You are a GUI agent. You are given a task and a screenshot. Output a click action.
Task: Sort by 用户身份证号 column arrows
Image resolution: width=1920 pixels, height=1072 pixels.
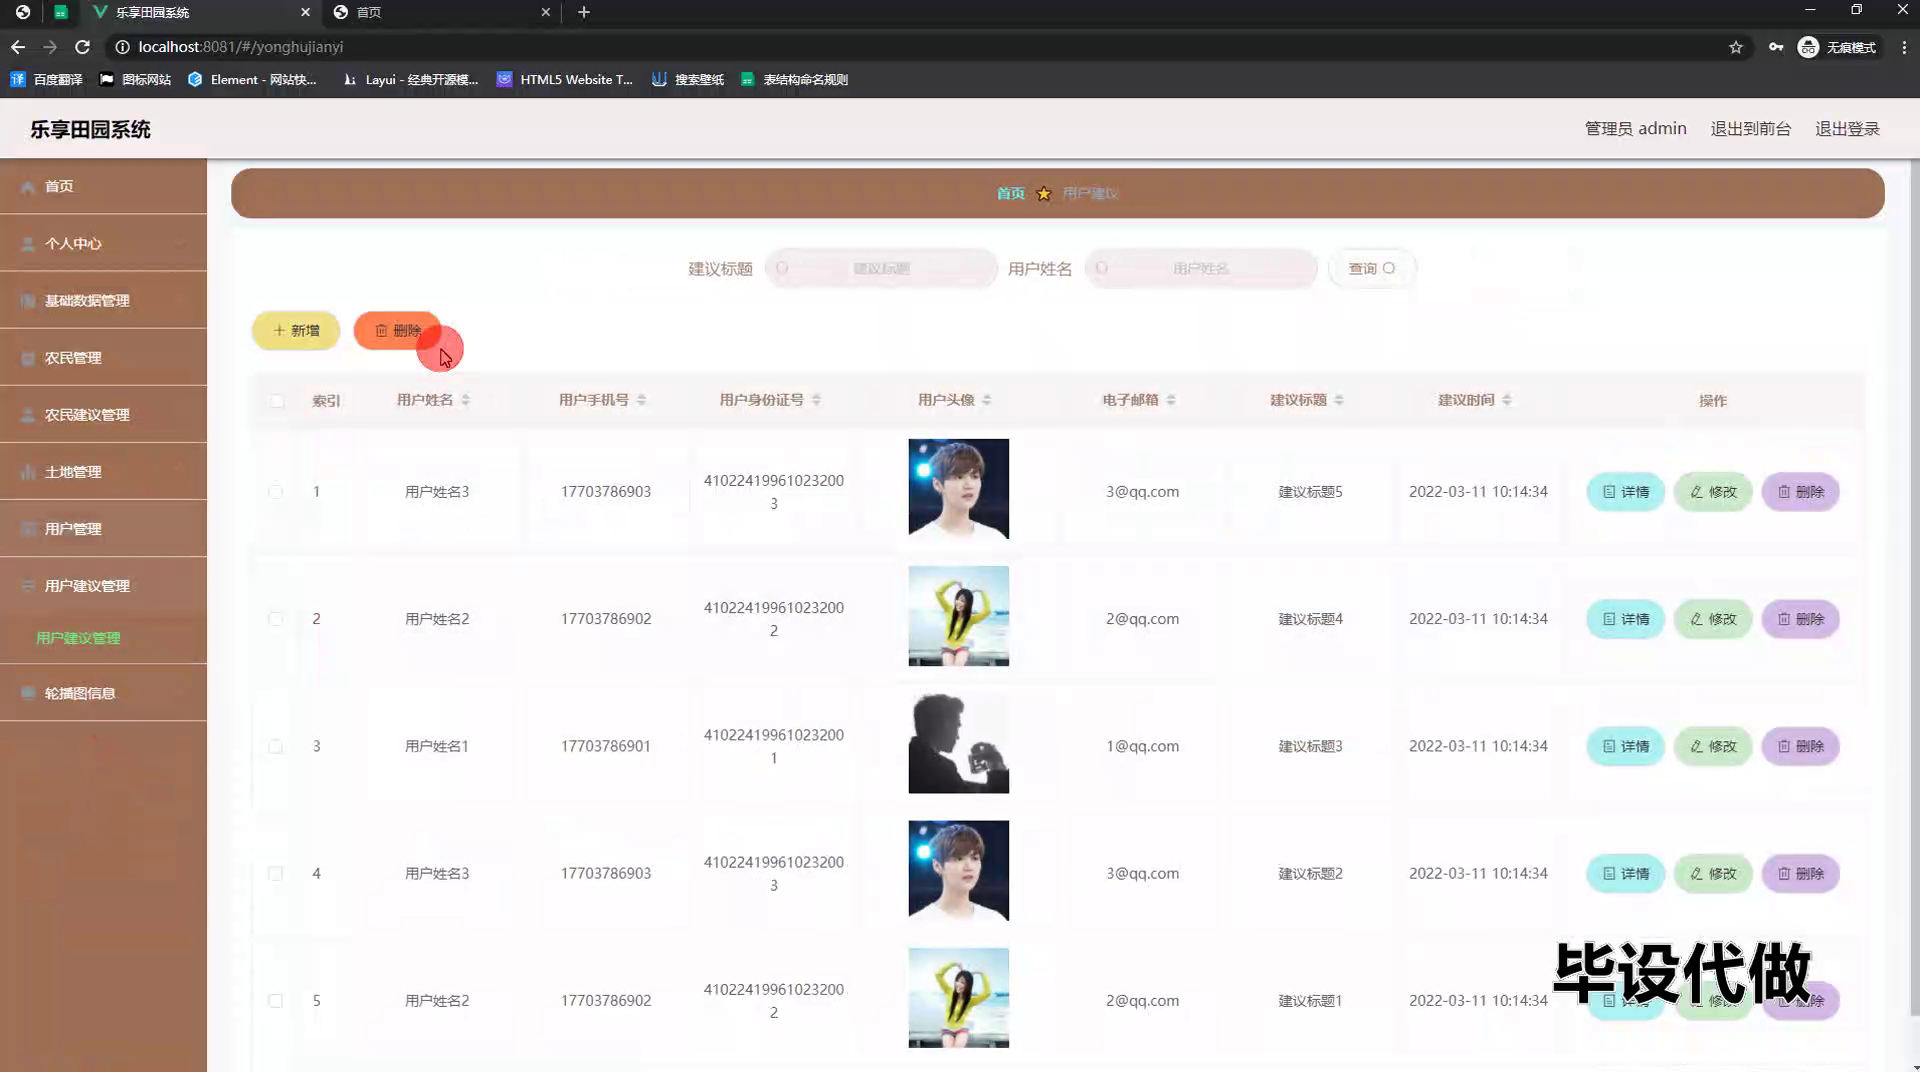pyautogui.click(x=817, y=400)
